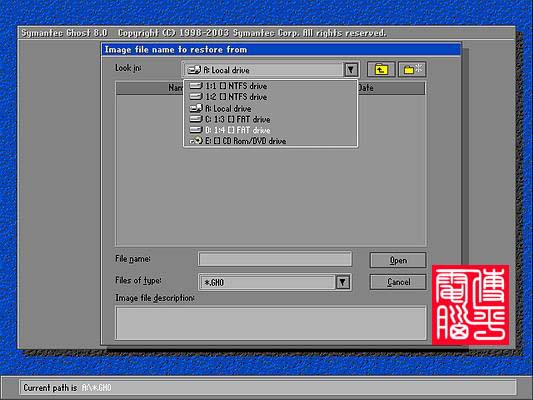Click the File name input field
The width and height of the screenshot is (533, 400).
coord(275,259)
